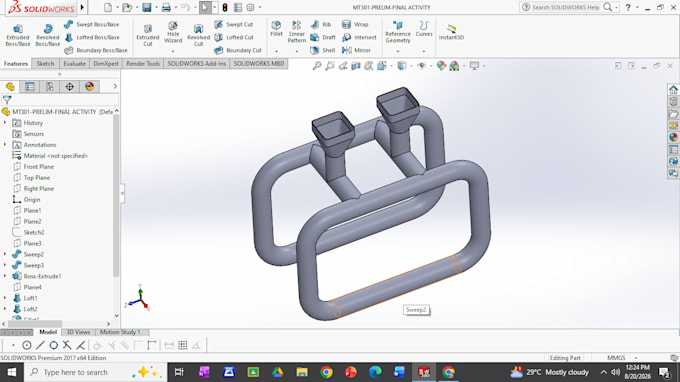The height and width of the screenshot is (382, 680).
Task: Open DimXpertManager tab
Action: [69, 87]
